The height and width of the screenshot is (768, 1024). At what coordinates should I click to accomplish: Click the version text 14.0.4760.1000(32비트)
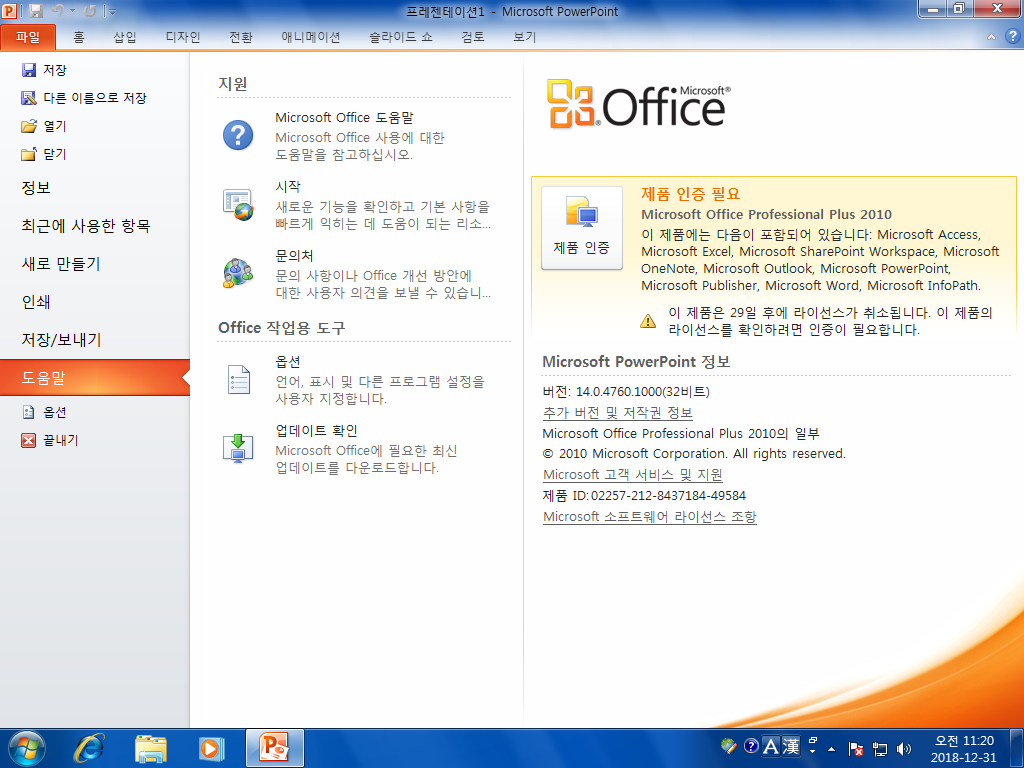(x=643, y=392)
